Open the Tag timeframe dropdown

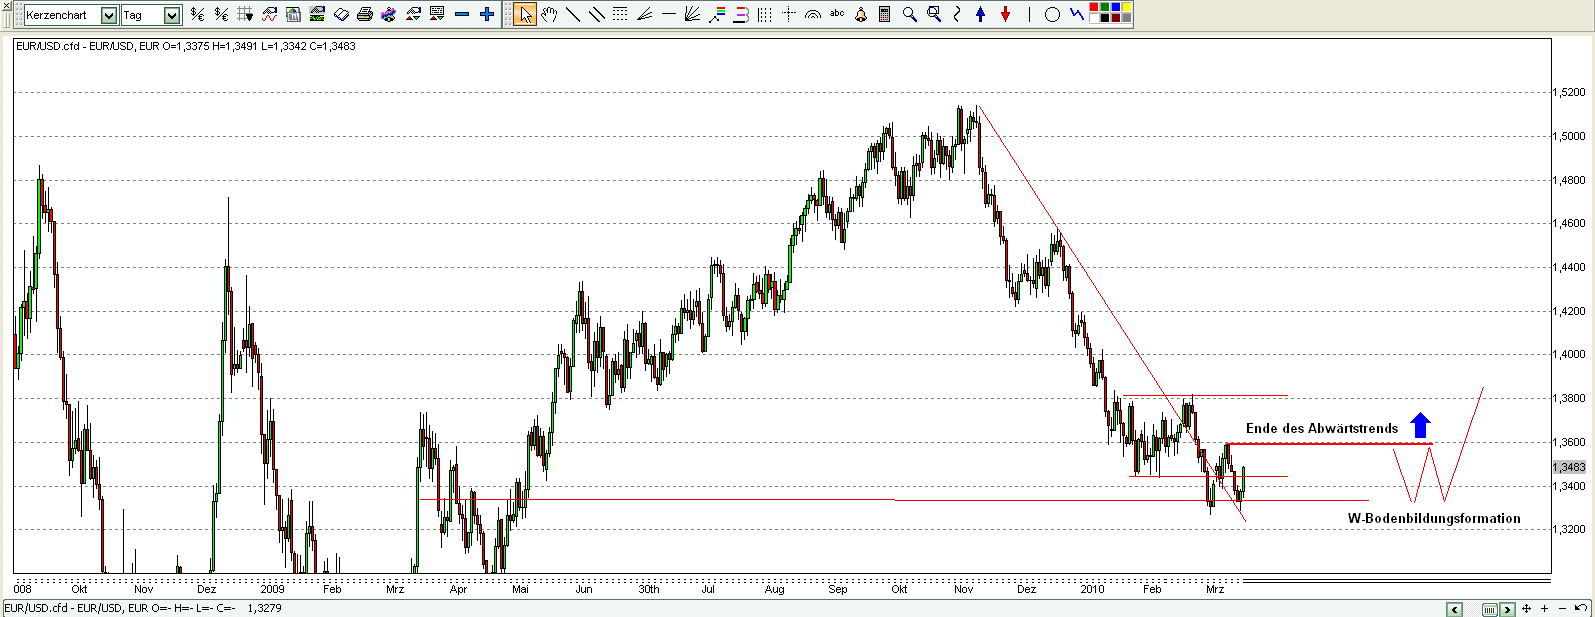[x=171, y=15]
